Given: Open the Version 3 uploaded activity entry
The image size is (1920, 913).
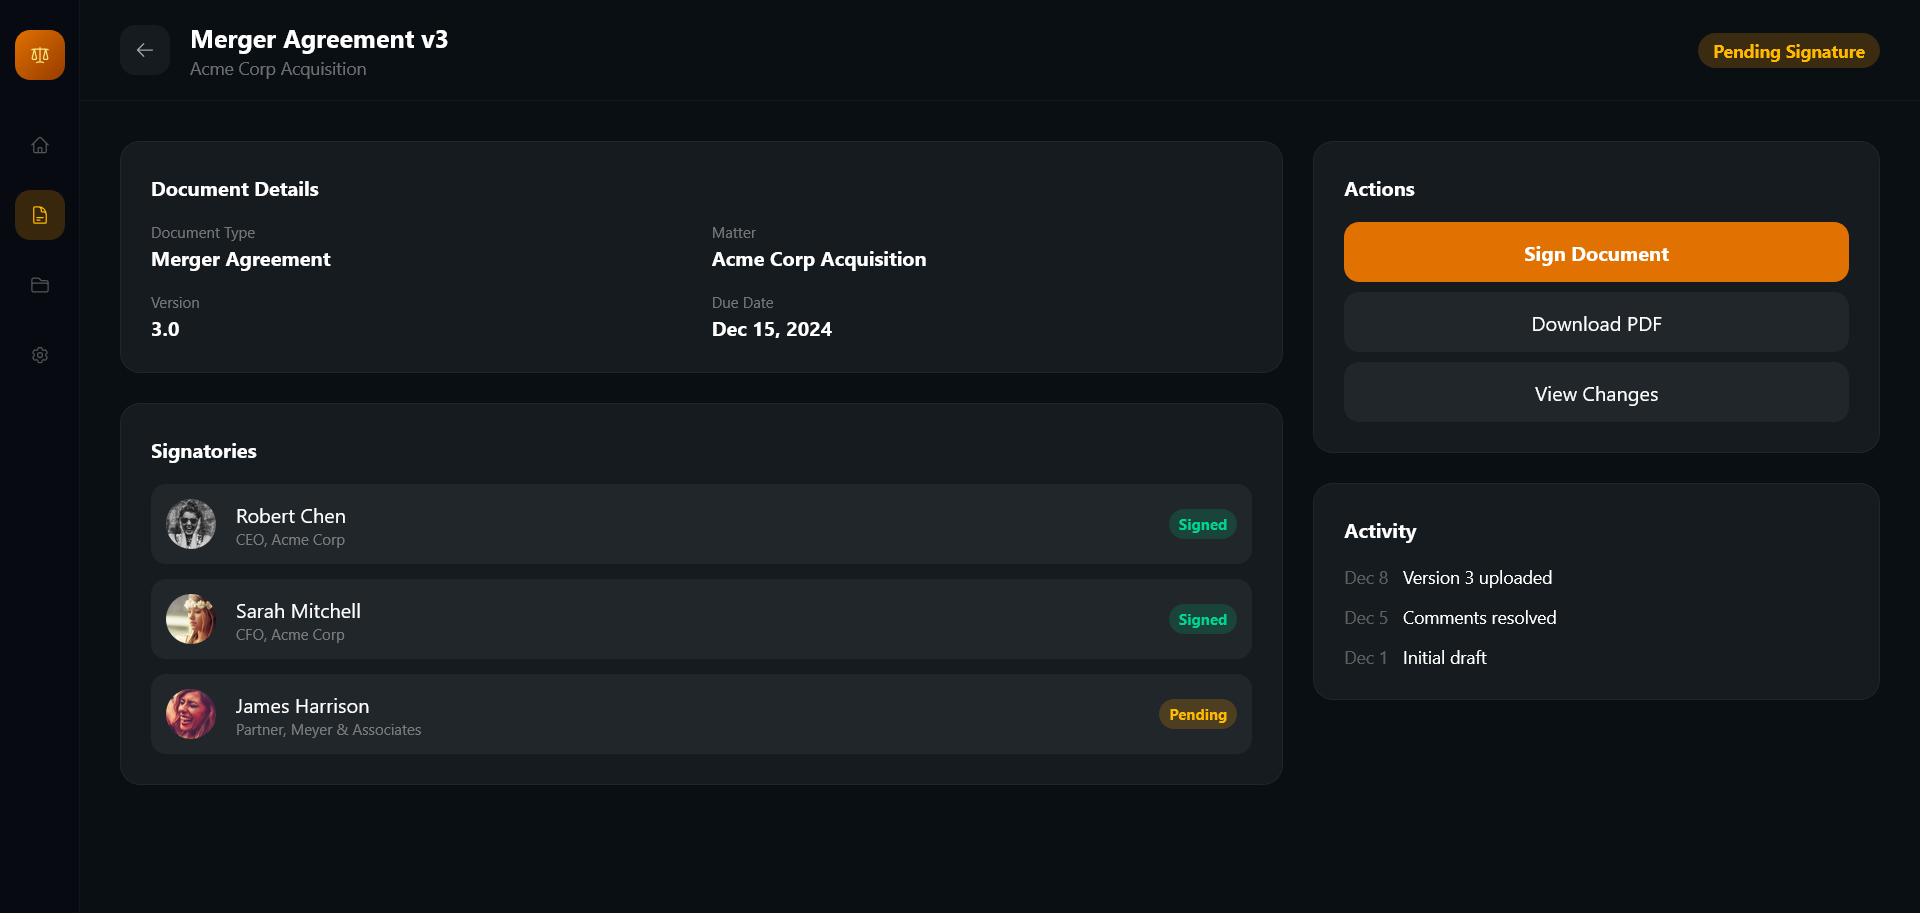Looking at the screenshot, I should [x=1477, y=578].
